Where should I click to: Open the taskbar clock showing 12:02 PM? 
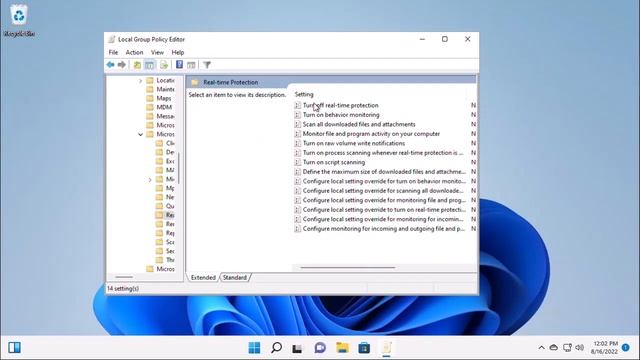[x=605, y=348]
